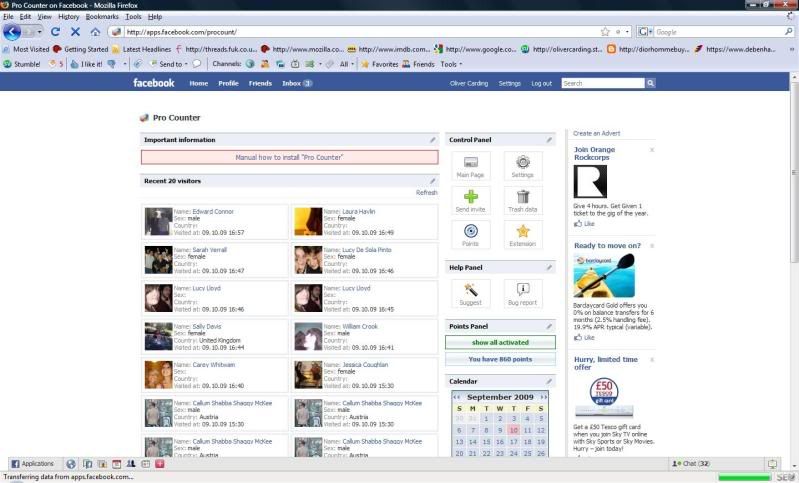The image size is (799, 483).
Task: Open the Applications menu in bottom bar
Action: coord(33,464)
